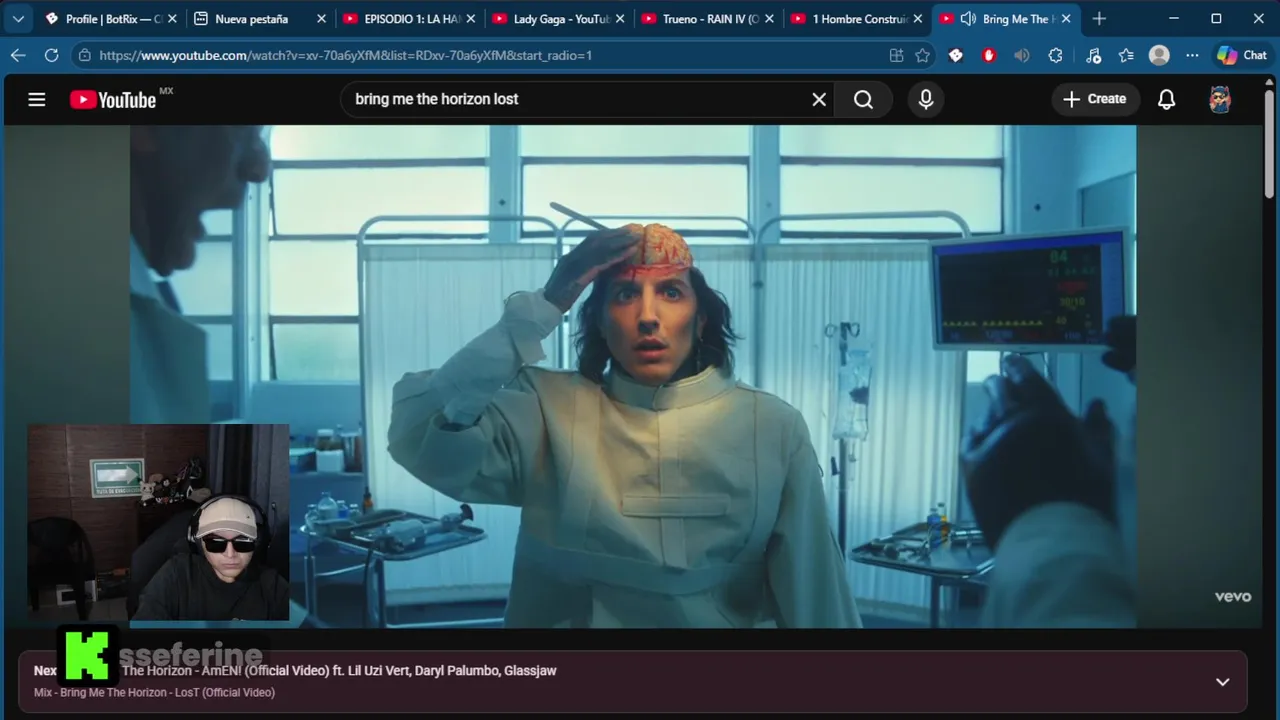Open a new tab with the plus
This screenshot has width=1280, height=720.
[1099, 18]
